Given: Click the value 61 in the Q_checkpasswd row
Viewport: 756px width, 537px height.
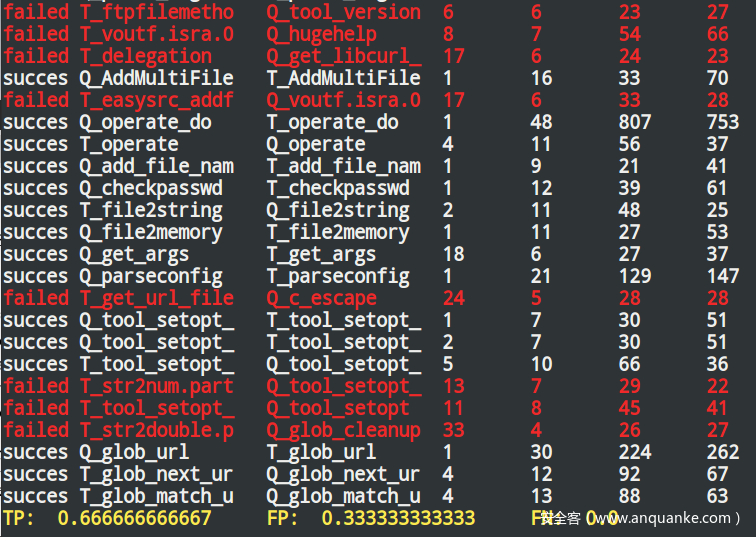Looking at the screenshot, I should 718,188.
